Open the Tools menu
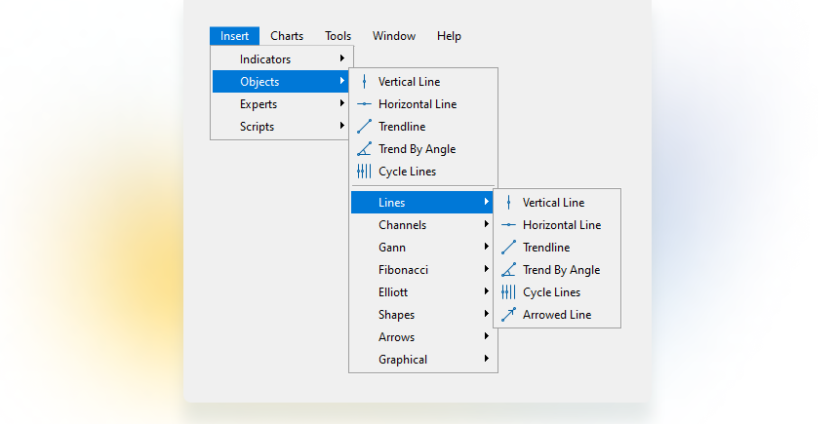Image resolution: width=836 pixels, height=424 pixels. (338, 36)
